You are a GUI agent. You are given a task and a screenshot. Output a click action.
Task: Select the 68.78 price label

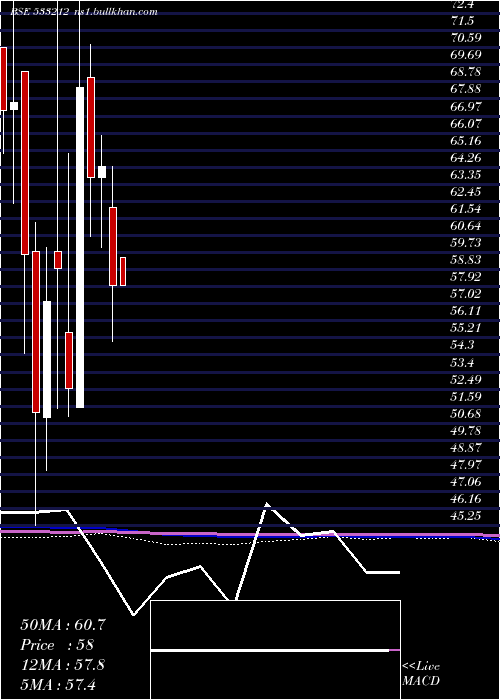(x=466, y=72)
